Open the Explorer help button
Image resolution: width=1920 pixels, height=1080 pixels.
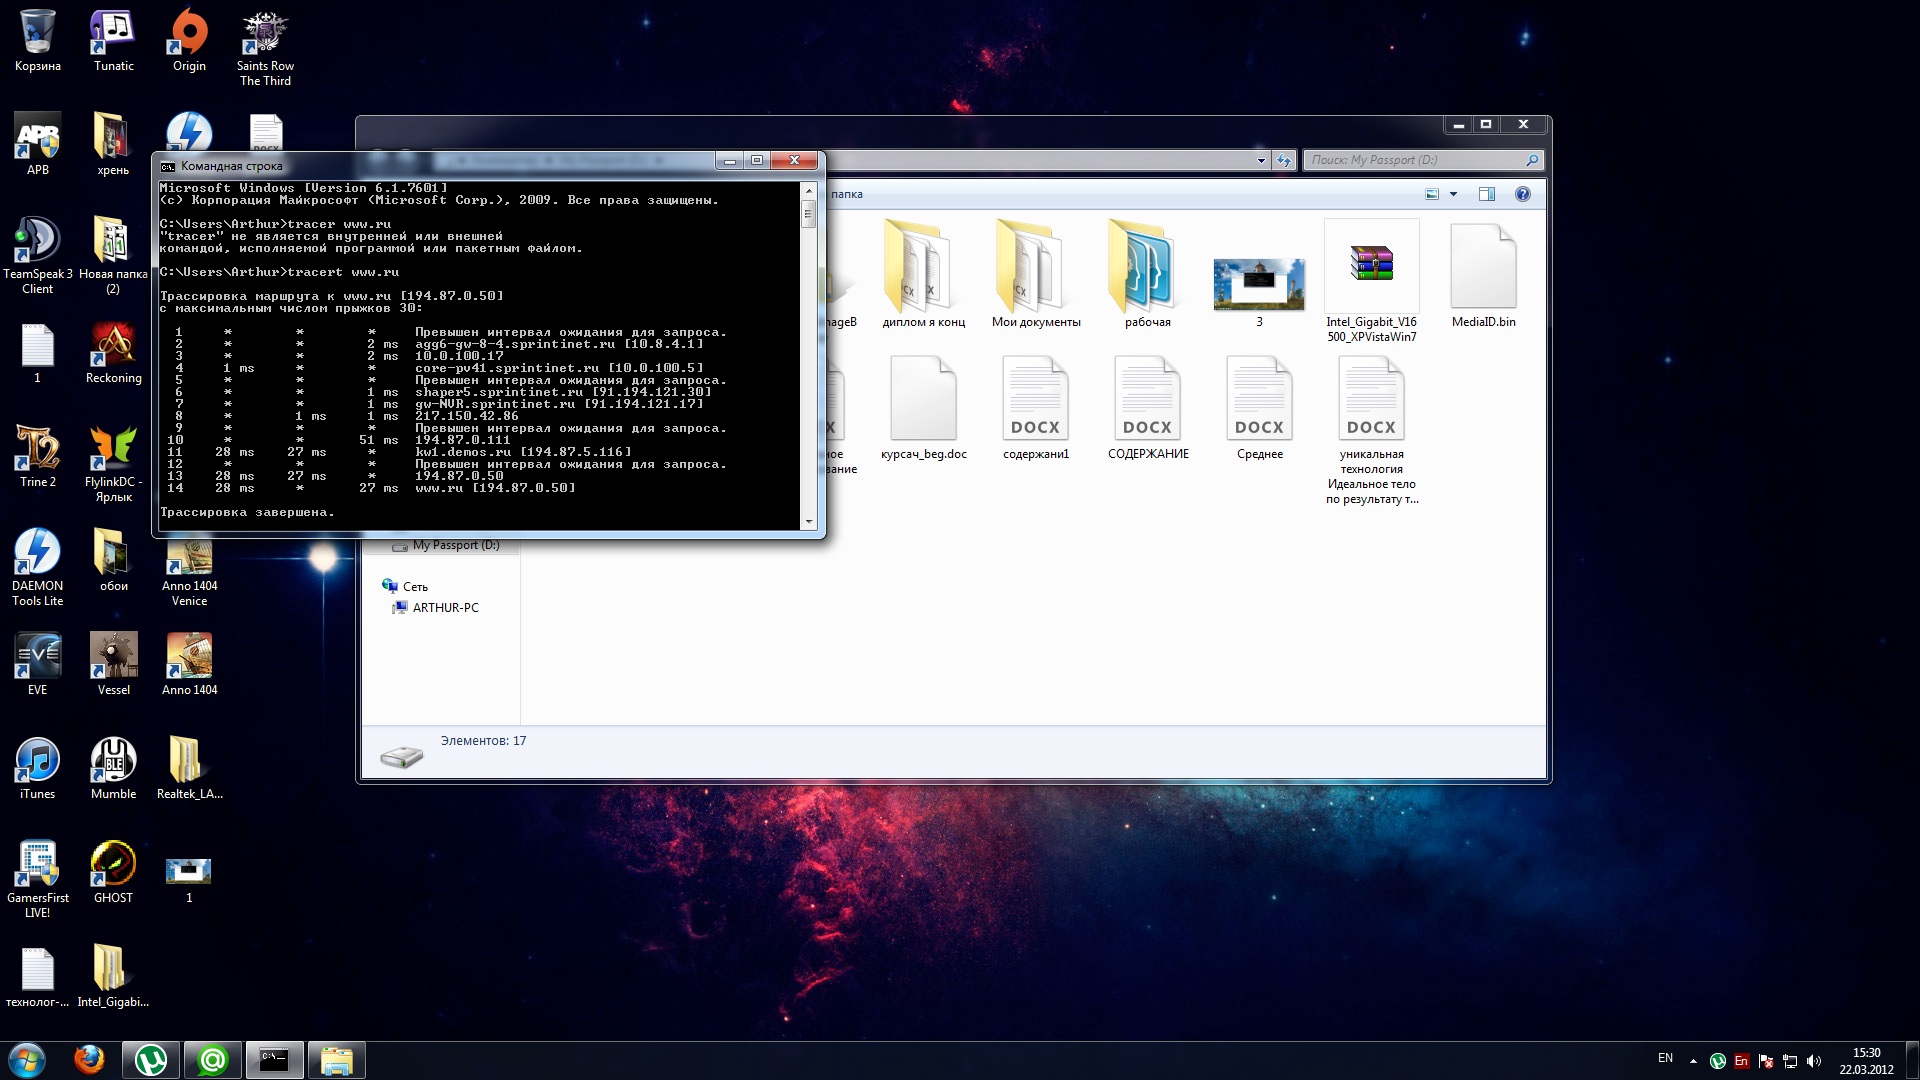(1522, 194)
